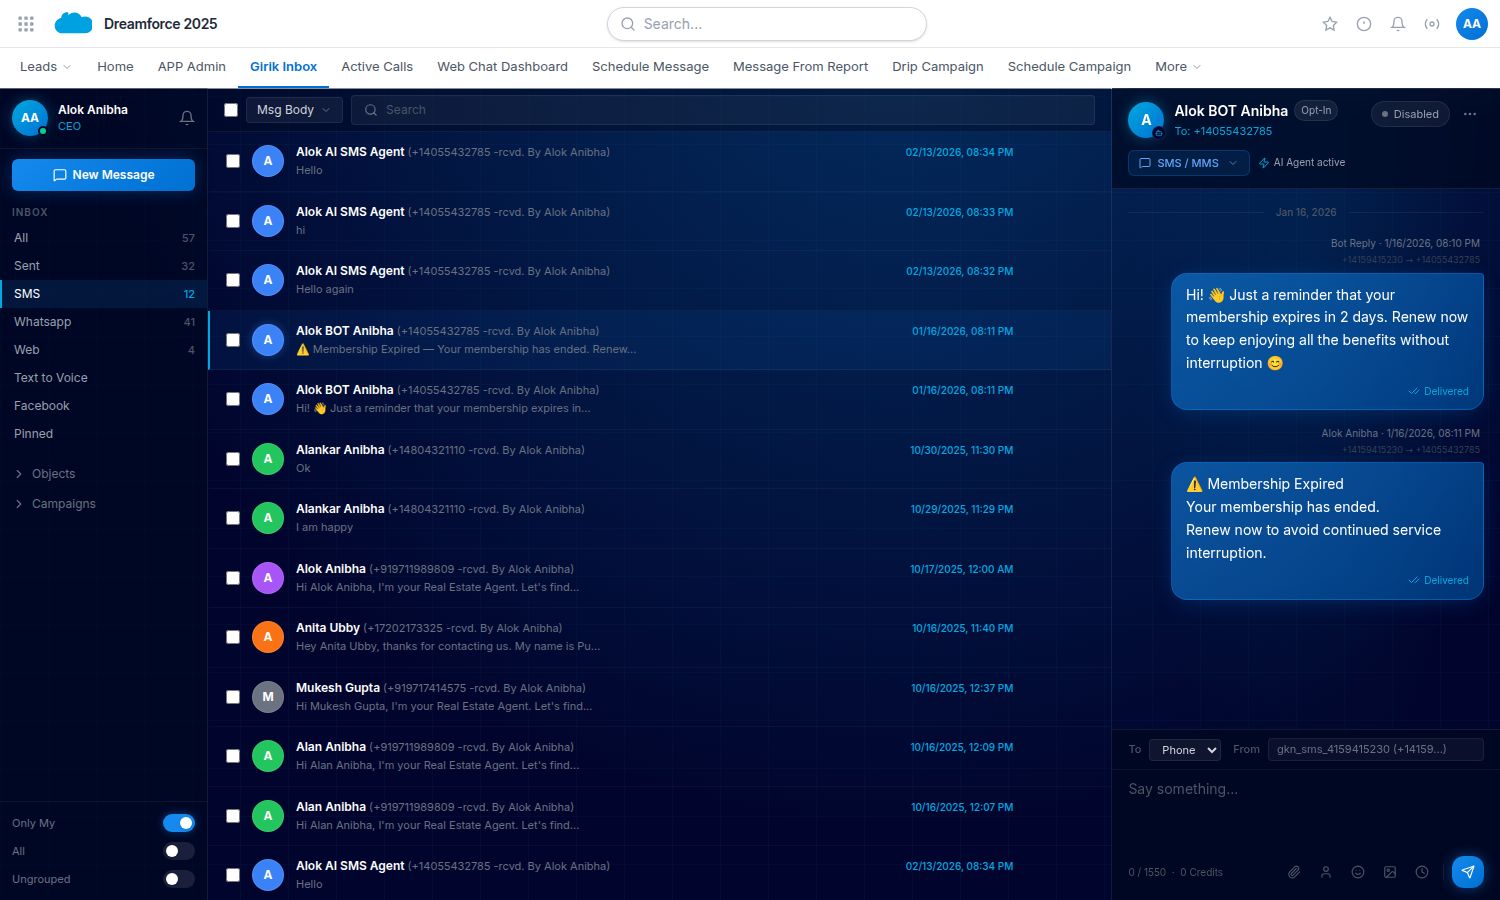This screenshot has width=1500, height=900.
Task: Select the Sent inbox folder
Action: (x=104, y=266)
